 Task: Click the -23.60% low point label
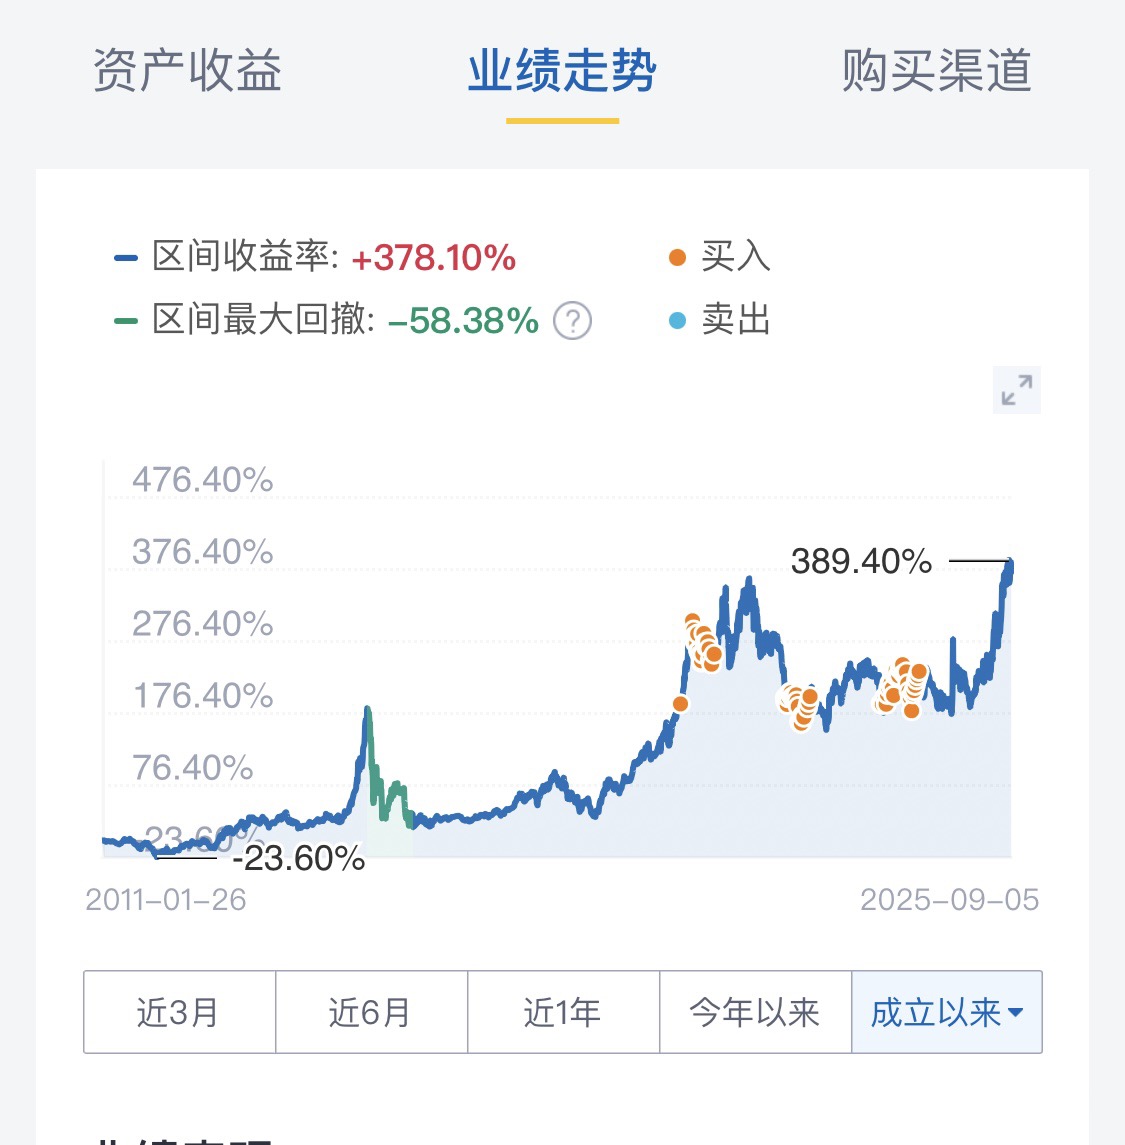tap(299, 859)
